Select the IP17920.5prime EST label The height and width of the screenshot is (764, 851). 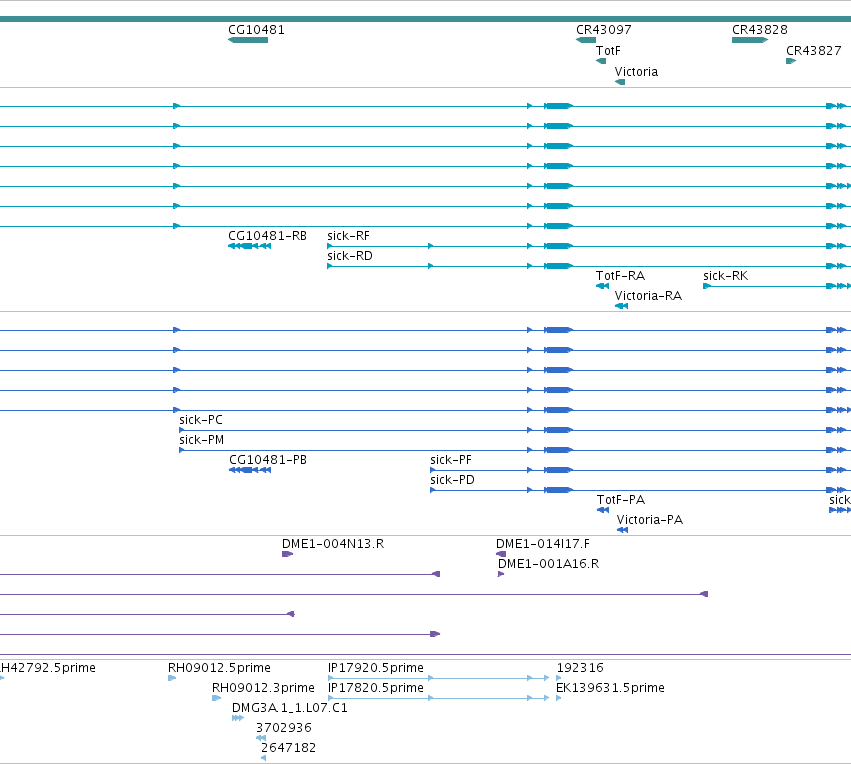(376, 668)
